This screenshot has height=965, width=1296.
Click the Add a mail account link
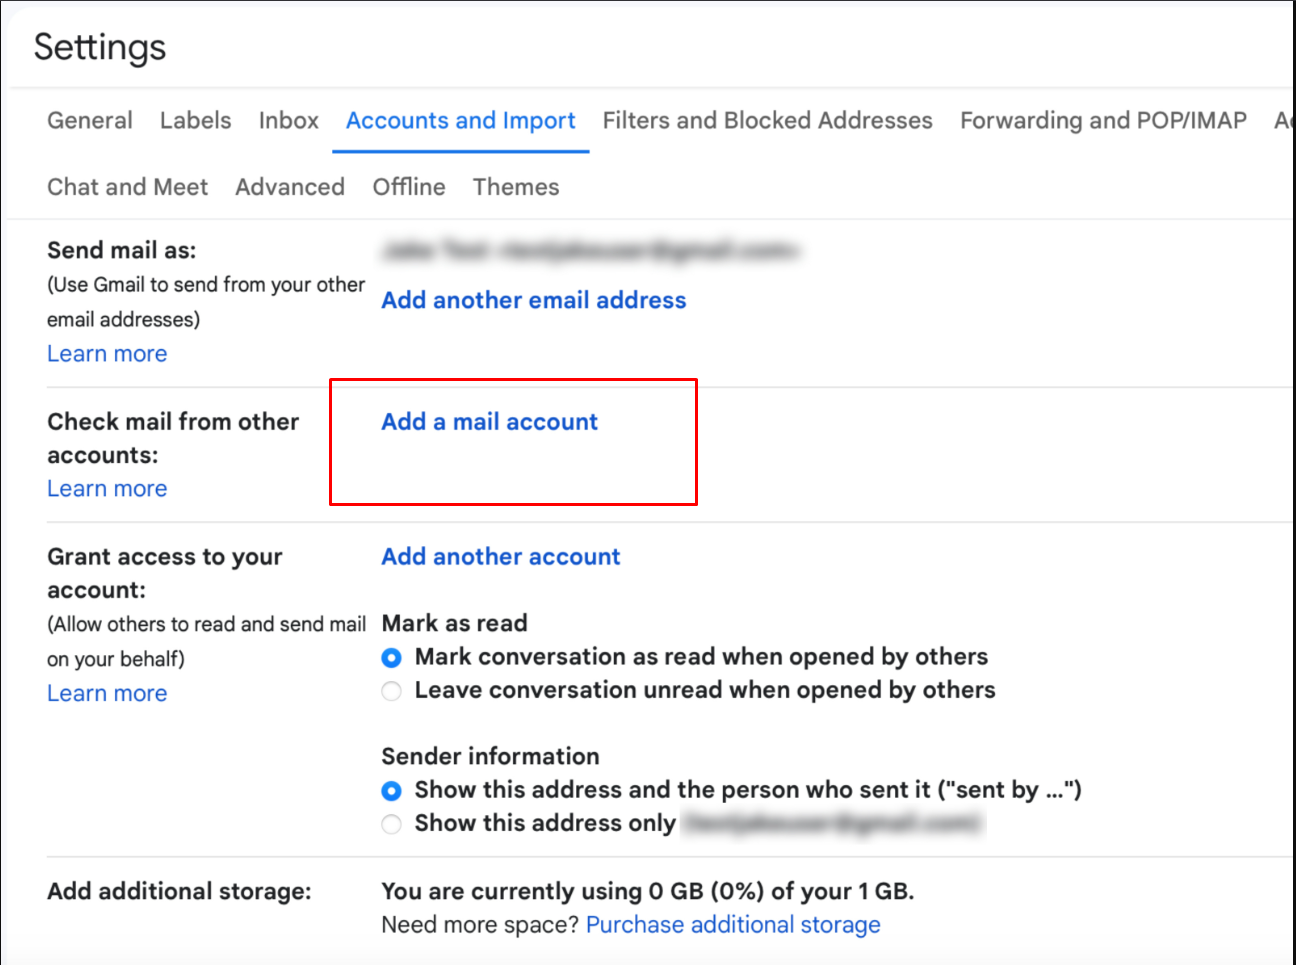[489, 422]
